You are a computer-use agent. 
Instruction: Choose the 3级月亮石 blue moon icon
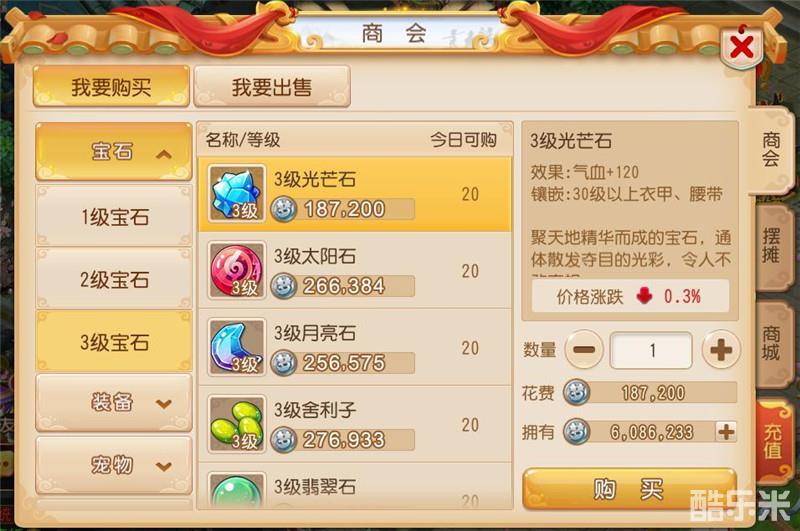[237, 347]
